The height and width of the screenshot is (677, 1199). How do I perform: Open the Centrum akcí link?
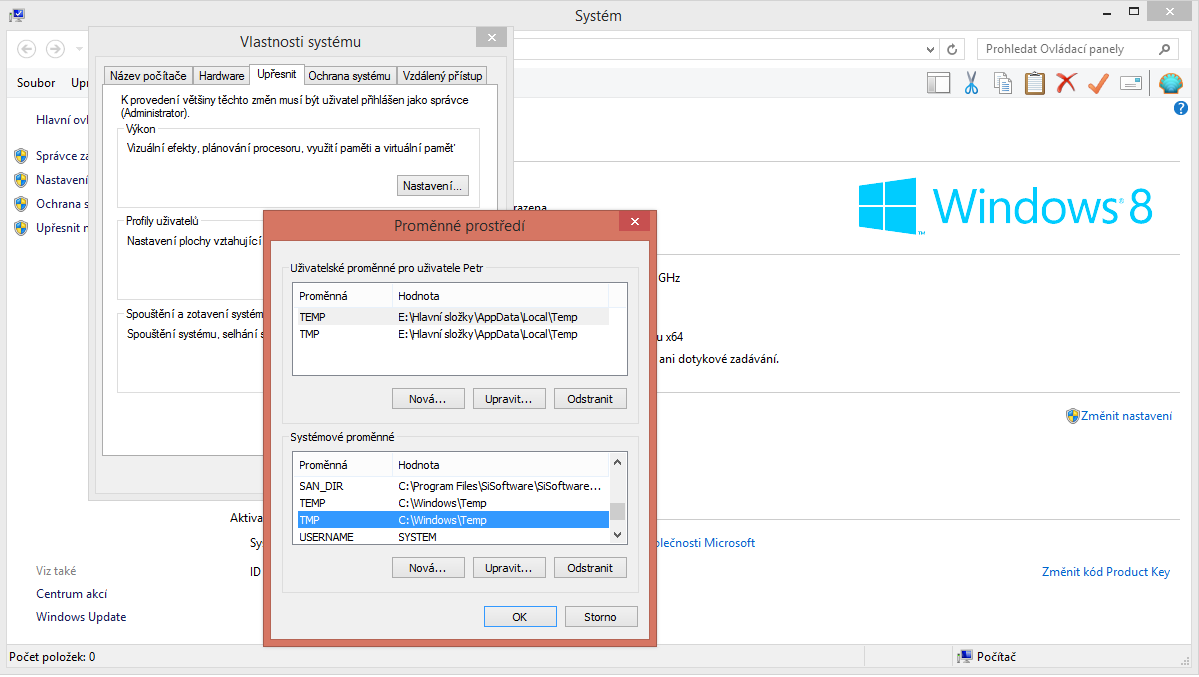71,594
